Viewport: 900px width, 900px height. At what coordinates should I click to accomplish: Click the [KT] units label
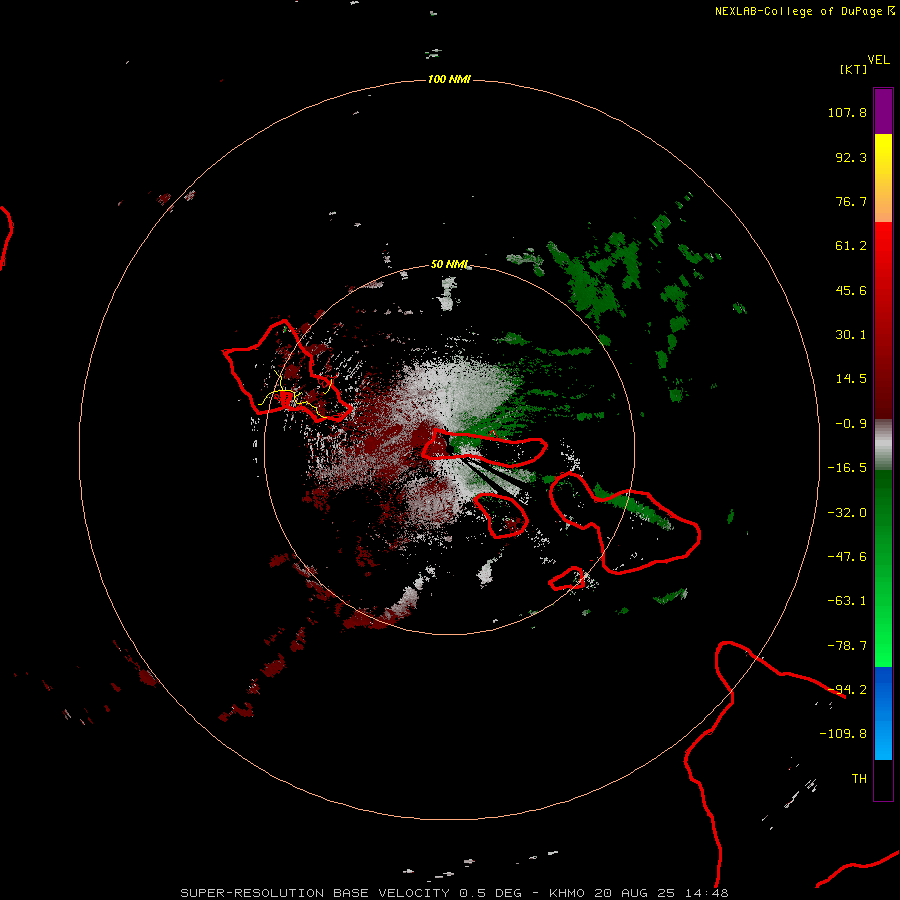click(853, 69)
